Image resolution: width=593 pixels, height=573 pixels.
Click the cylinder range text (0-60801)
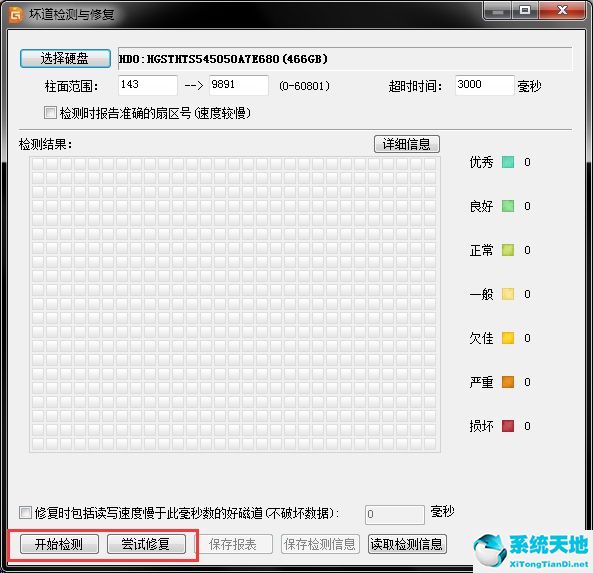point(304,86)
